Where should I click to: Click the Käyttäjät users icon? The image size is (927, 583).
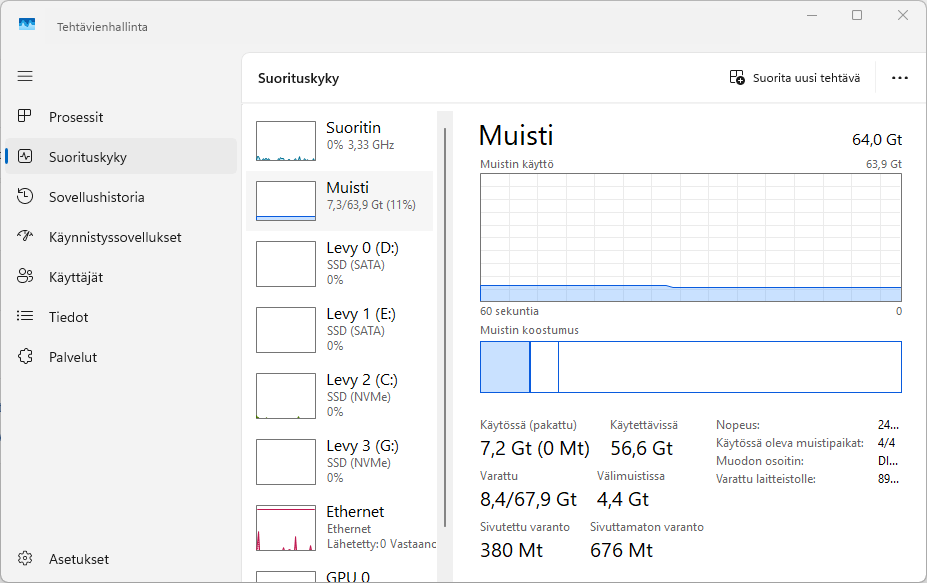(26, 277)
